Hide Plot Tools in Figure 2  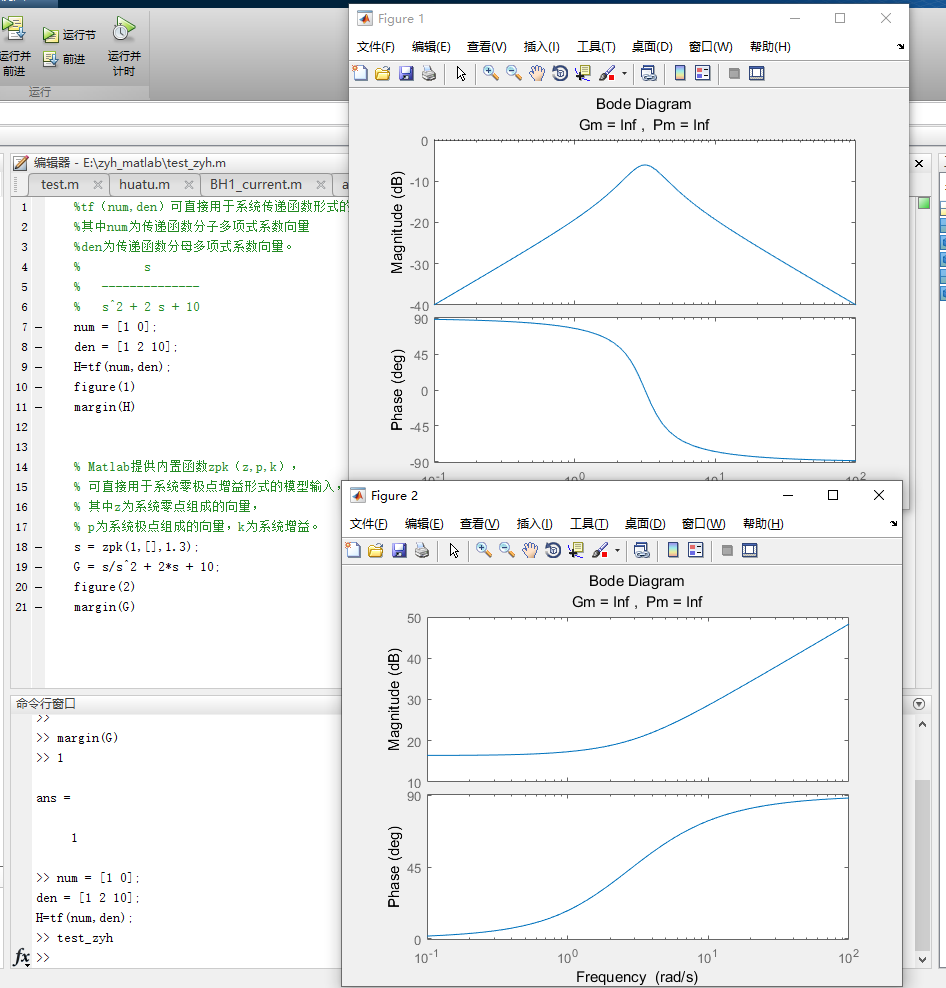[727, 551]
